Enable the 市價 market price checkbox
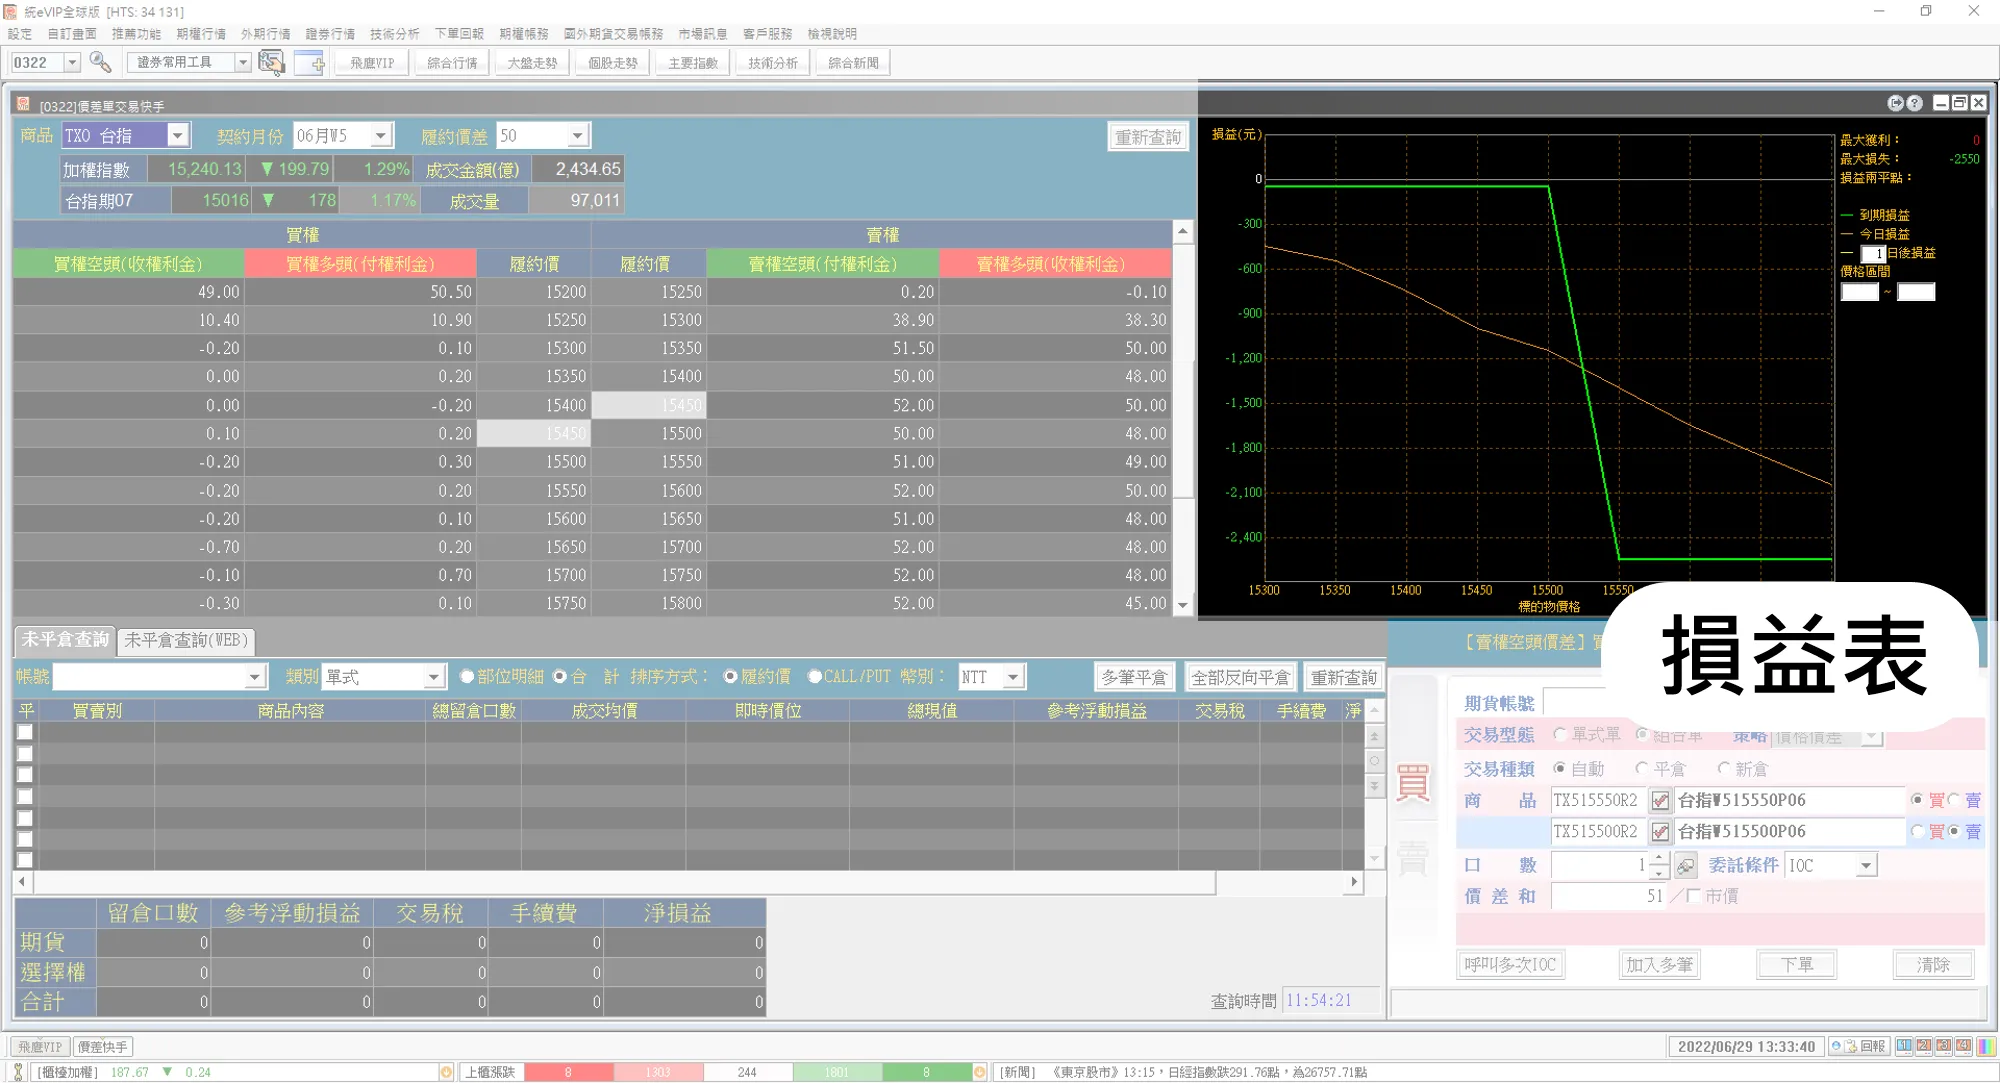Image resolution: width=2000 pixels, height=1083 pixels. [1693, 896]
